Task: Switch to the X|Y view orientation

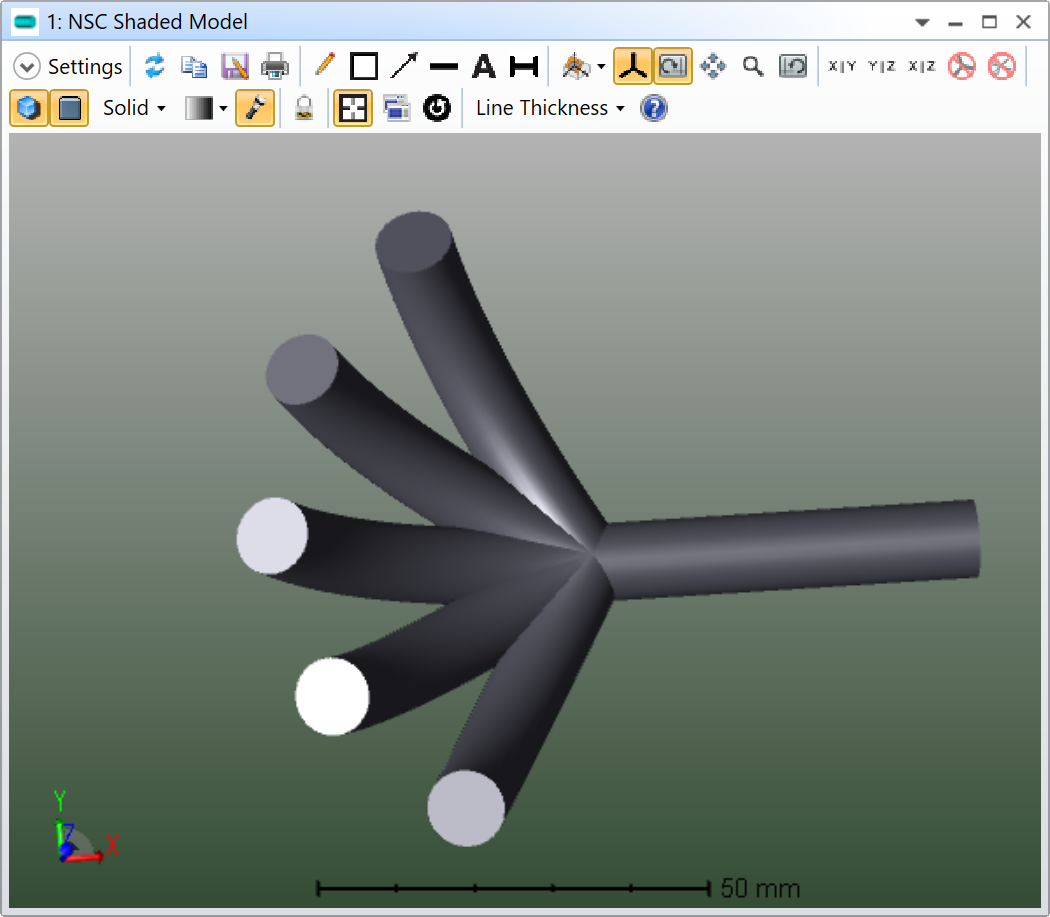Action: click(x=842, y=67)
